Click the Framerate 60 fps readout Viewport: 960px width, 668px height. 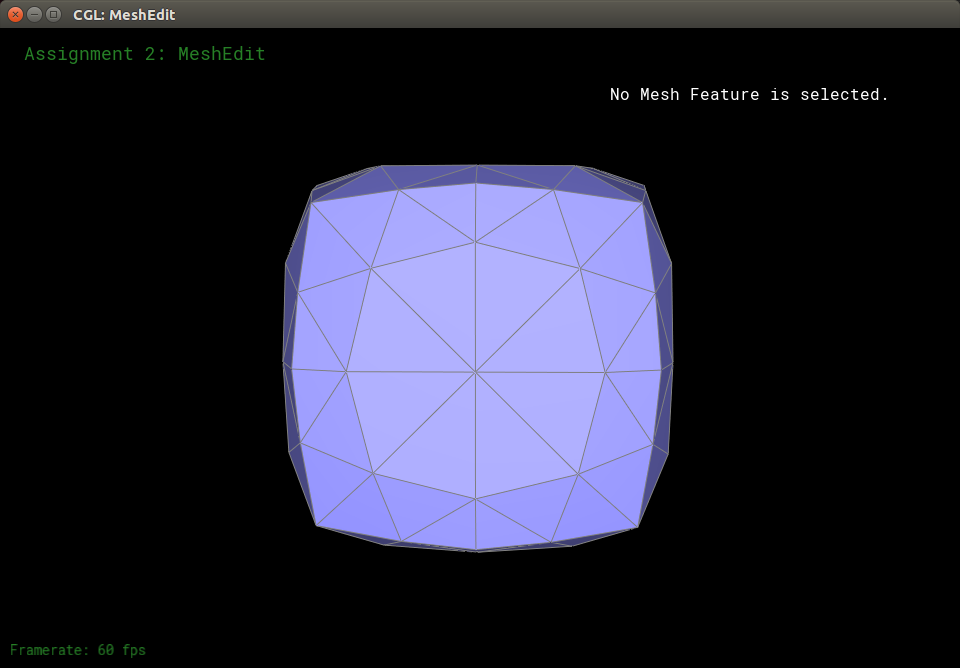78,650
